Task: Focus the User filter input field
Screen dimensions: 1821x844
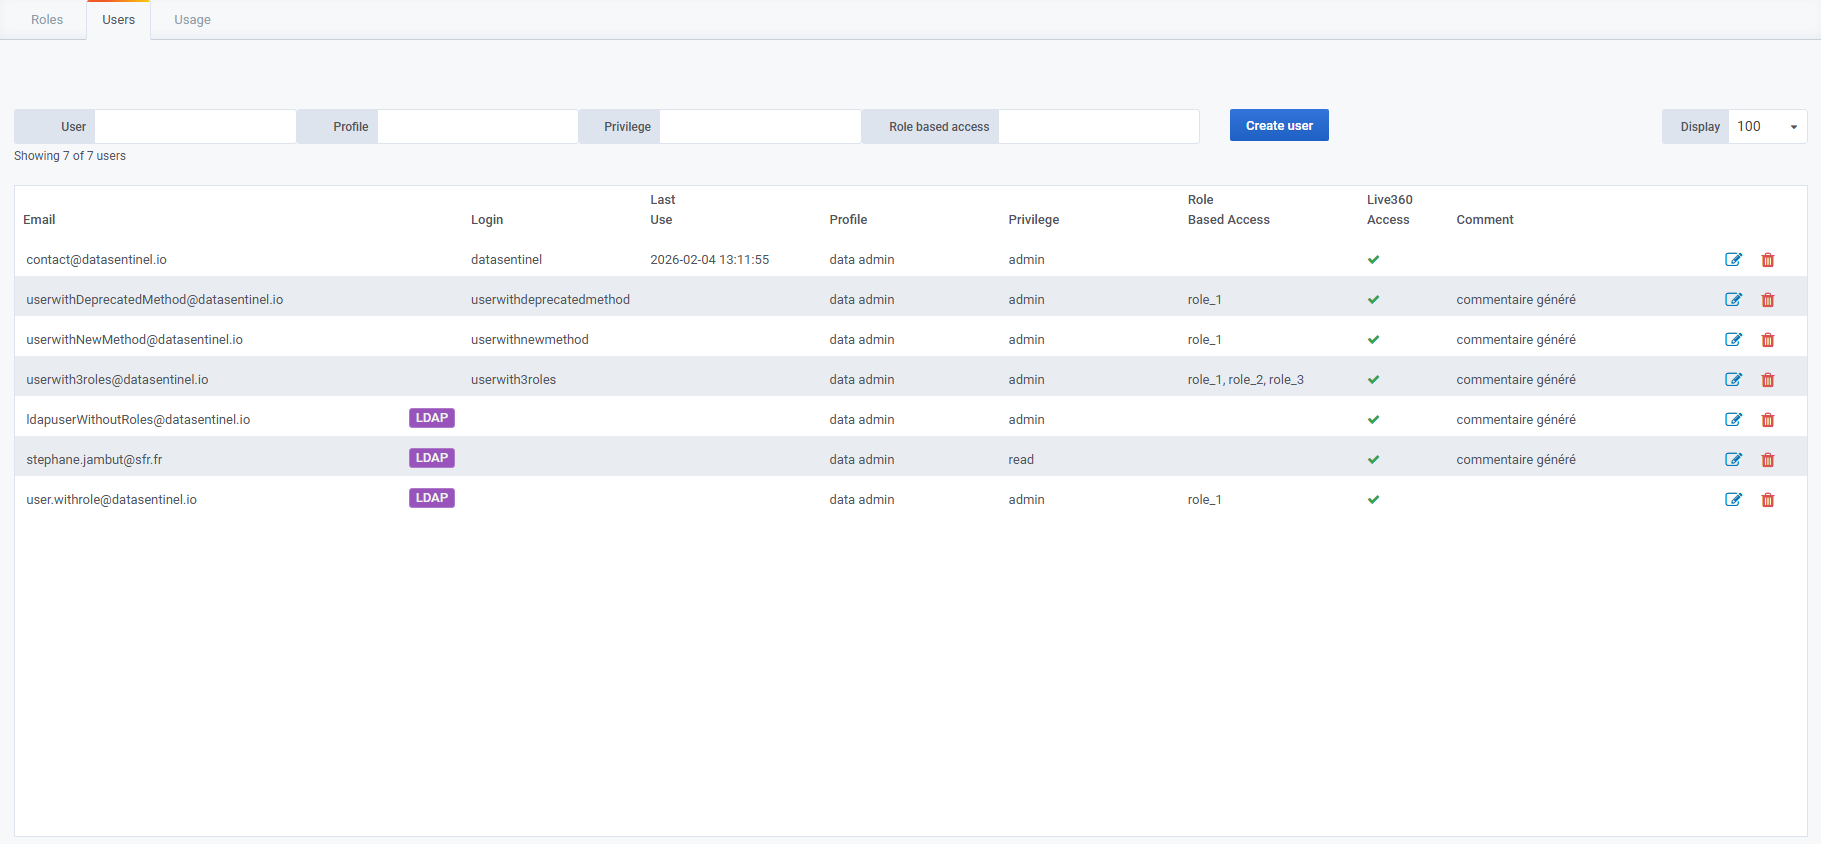Action: (x=194, y=127)
